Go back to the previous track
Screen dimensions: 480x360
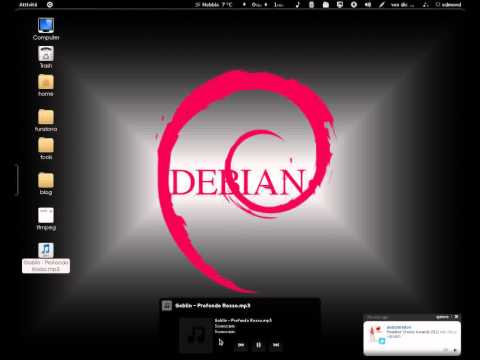(241, 345)
